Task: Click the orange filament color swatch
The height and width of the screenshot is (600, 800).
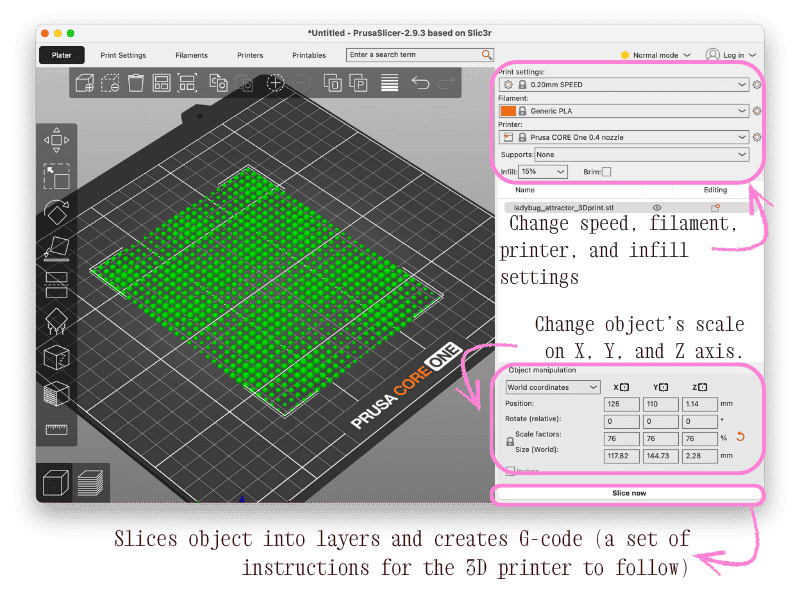Action: click(x=507, y=111)
